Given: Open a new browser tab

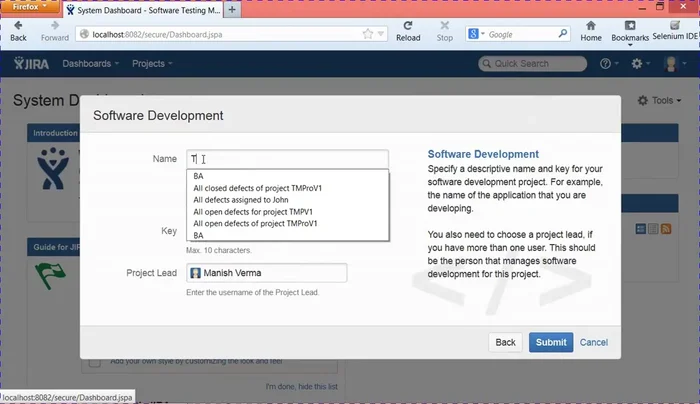Looking at the screenshot, I should point(232,9).
